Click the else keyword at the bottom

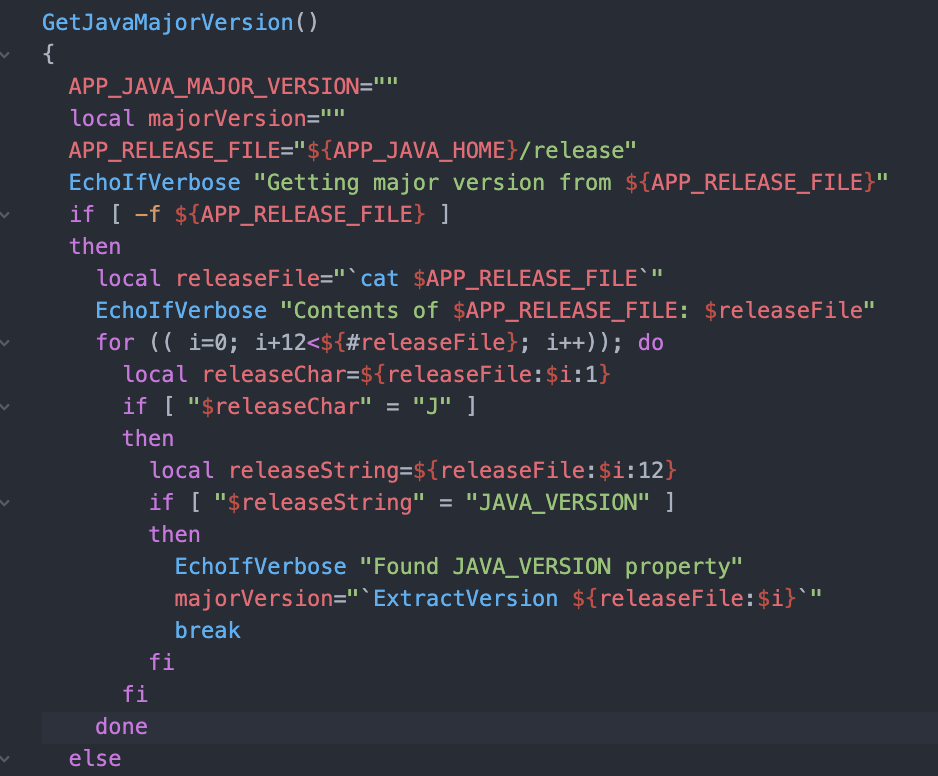coord(94,758)
